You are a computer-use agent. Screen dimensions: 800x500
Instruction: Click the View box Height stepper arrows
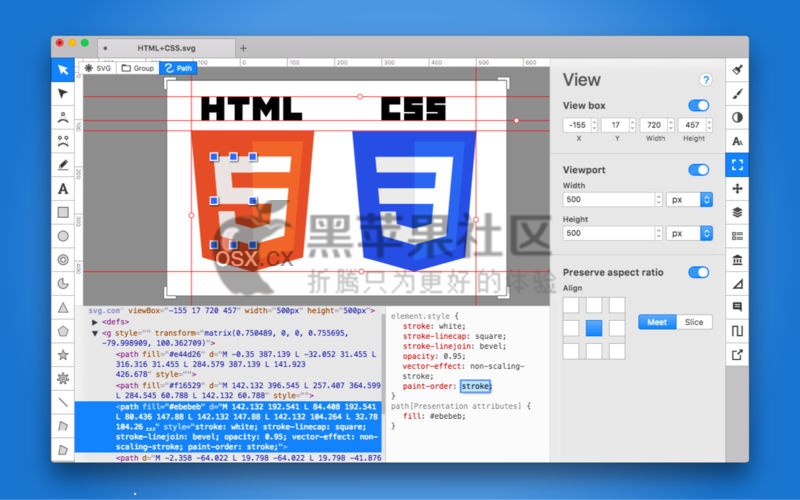click(x=709, y=125)
